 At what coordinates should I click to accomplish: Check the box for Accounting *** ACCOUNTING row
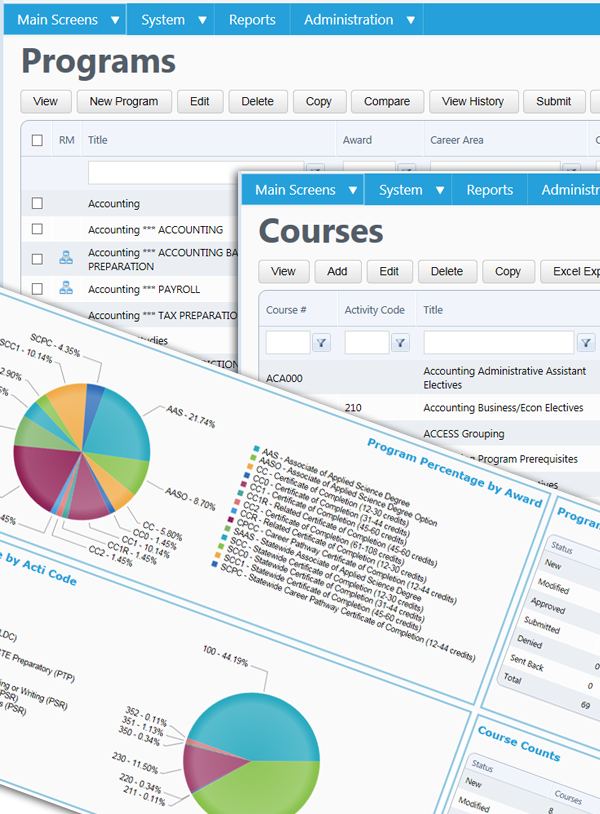pyautogui.click(x=37, y=229)
